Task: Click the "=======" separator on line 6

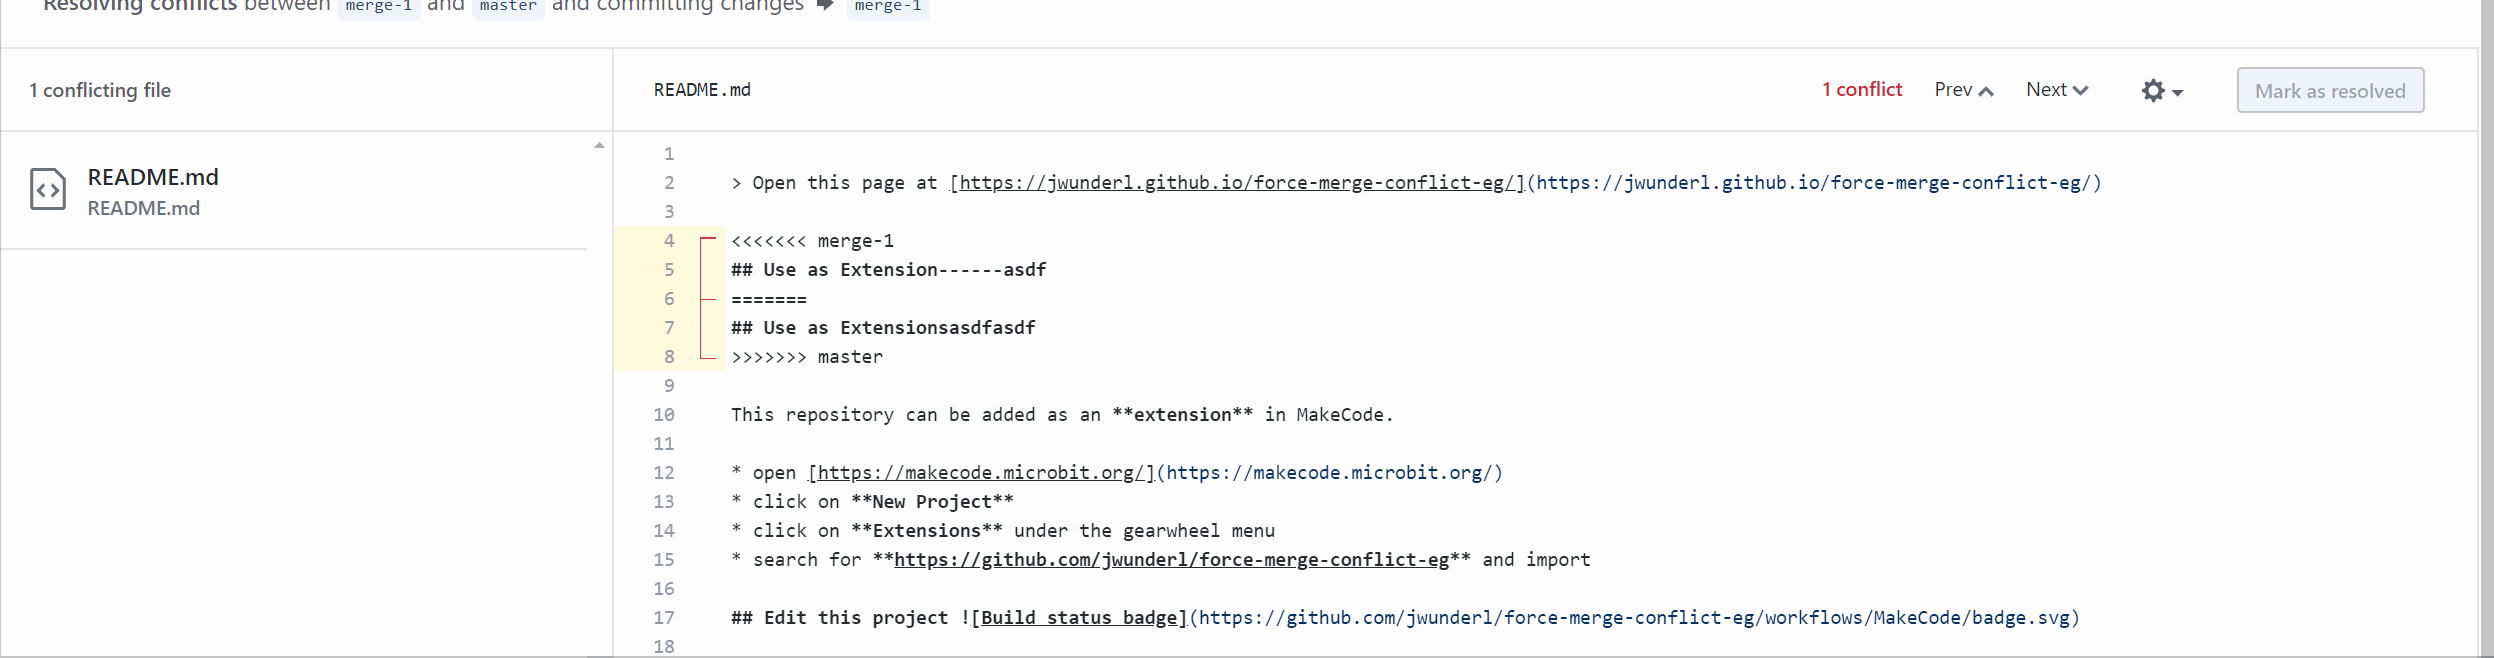Action: 768,299
